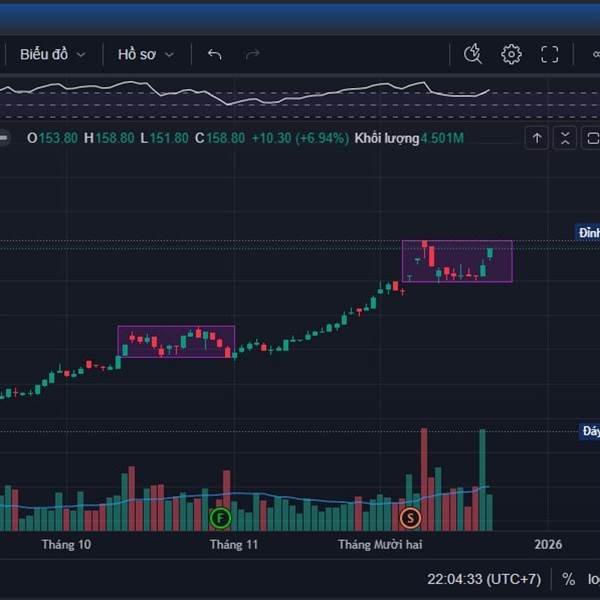Open timezone menu showing UTC+7
Screen dimensions: 600x600
(484, 578)
